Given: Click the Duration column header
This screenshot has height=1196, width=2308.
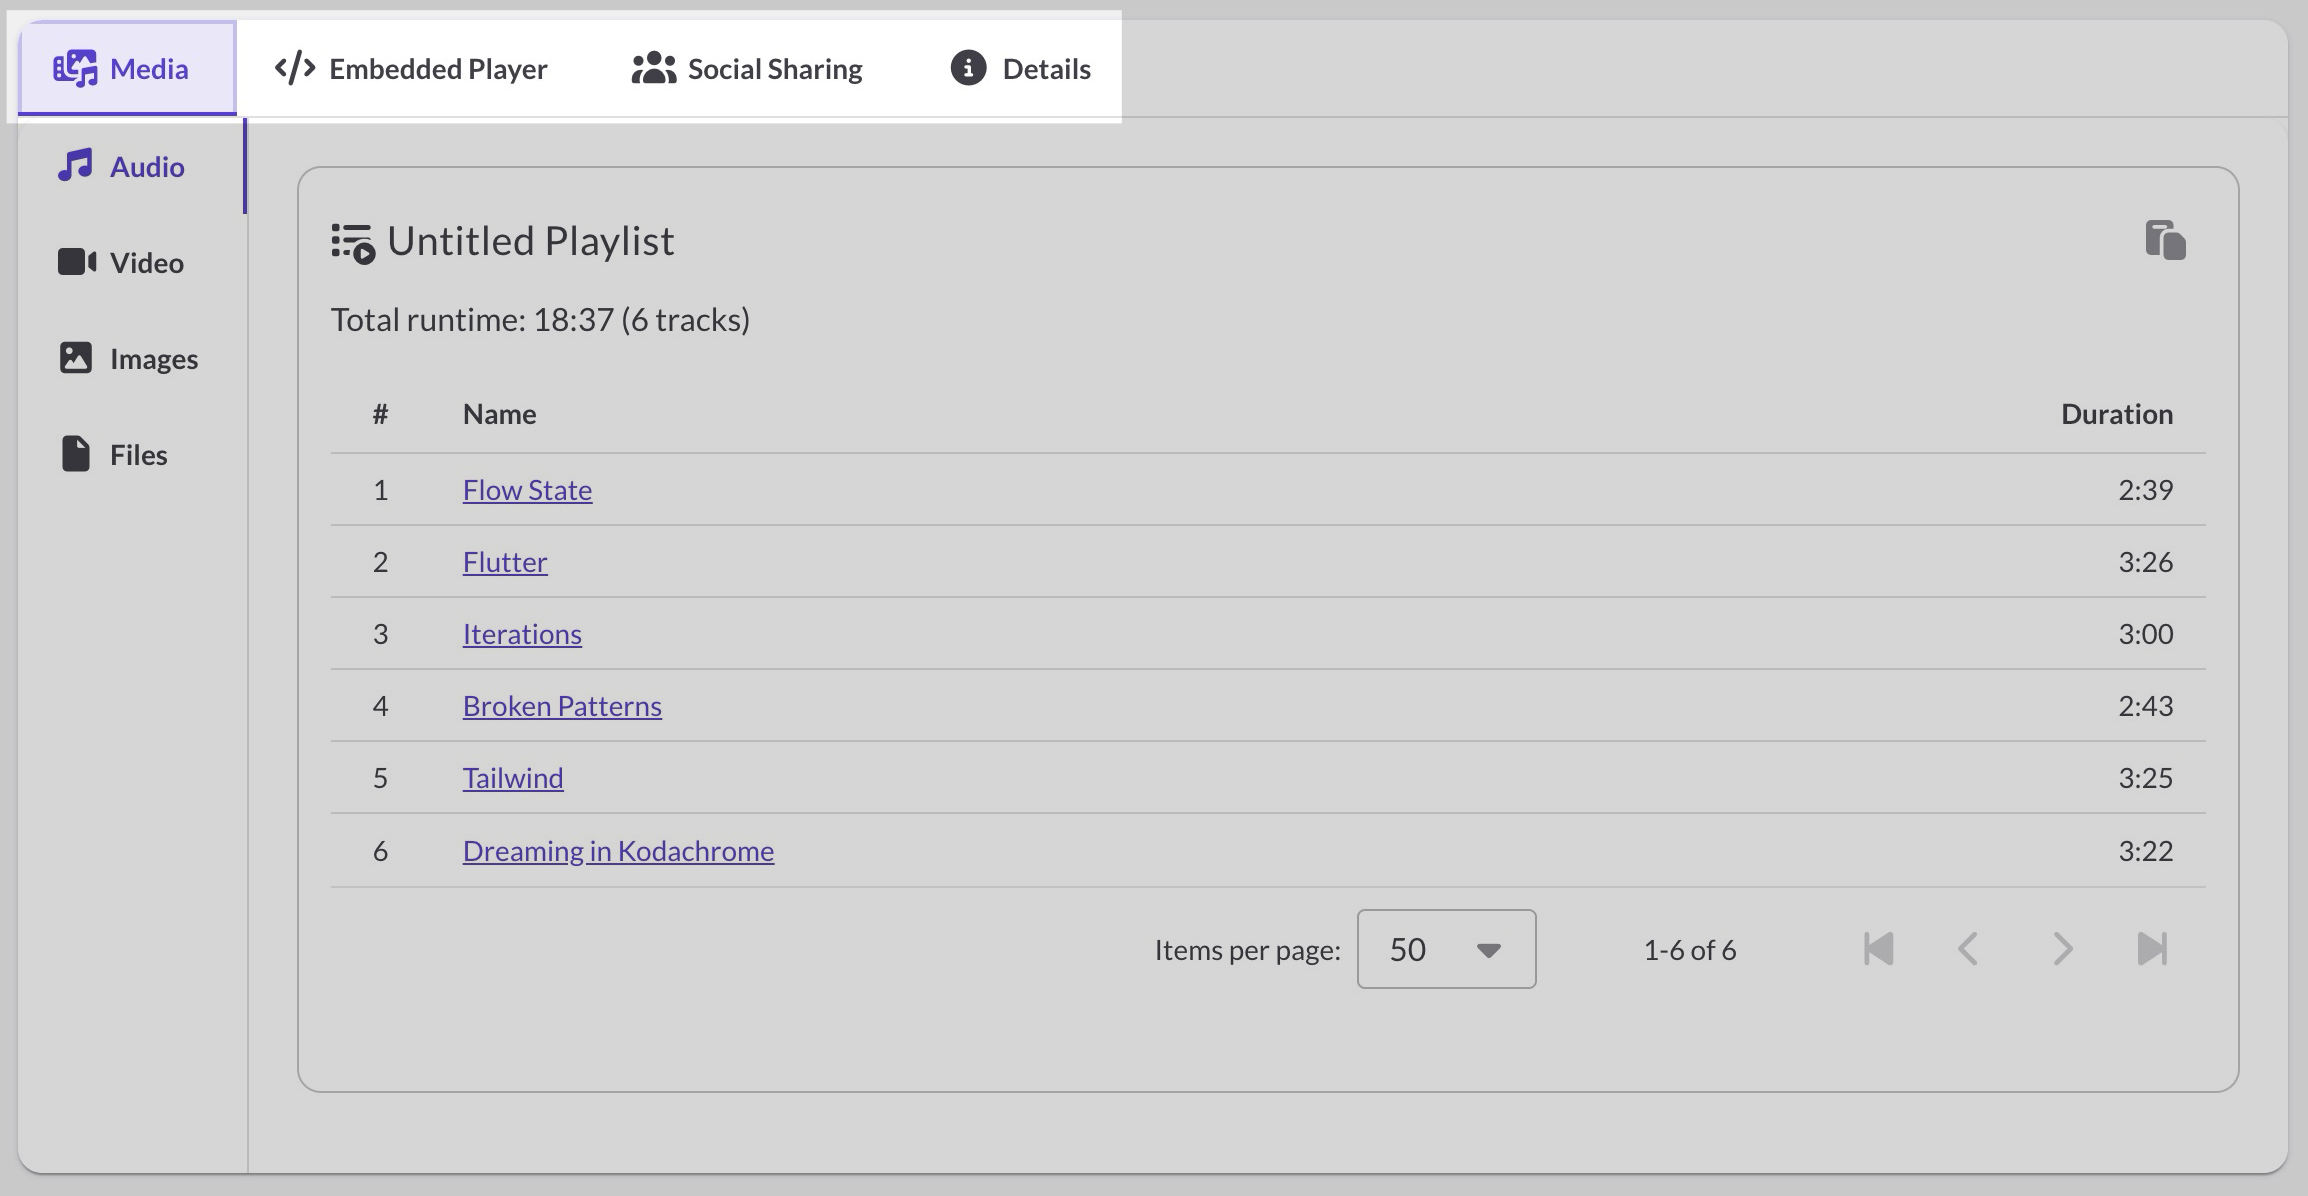Looking at the screenshot, I should click(2116, 414).
